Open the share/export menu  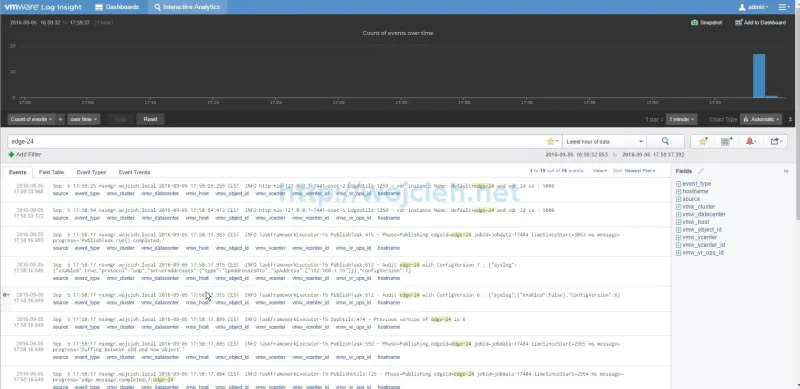pyautogui.click(x=776, y=141)
